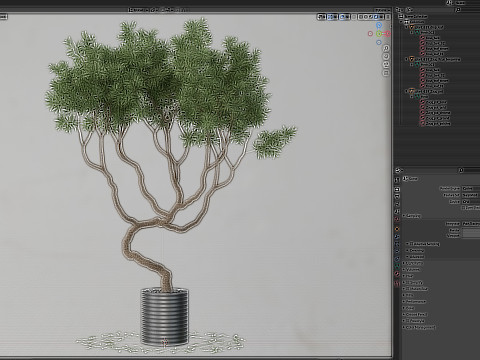Open the viewport shading options dropdown arrow
Viewport: 480px width, 360px height.
(381, 17)
